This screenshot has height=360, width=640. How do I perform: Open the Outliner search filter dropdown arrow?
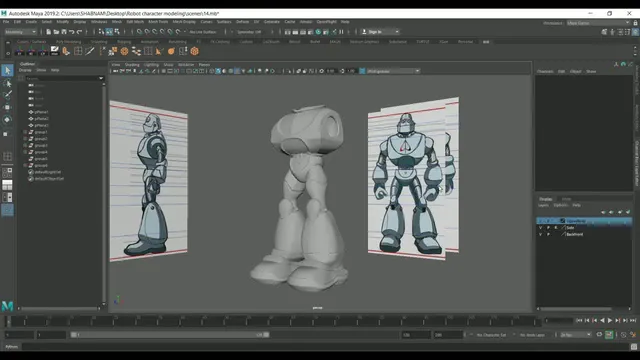[x=101, y=78]
